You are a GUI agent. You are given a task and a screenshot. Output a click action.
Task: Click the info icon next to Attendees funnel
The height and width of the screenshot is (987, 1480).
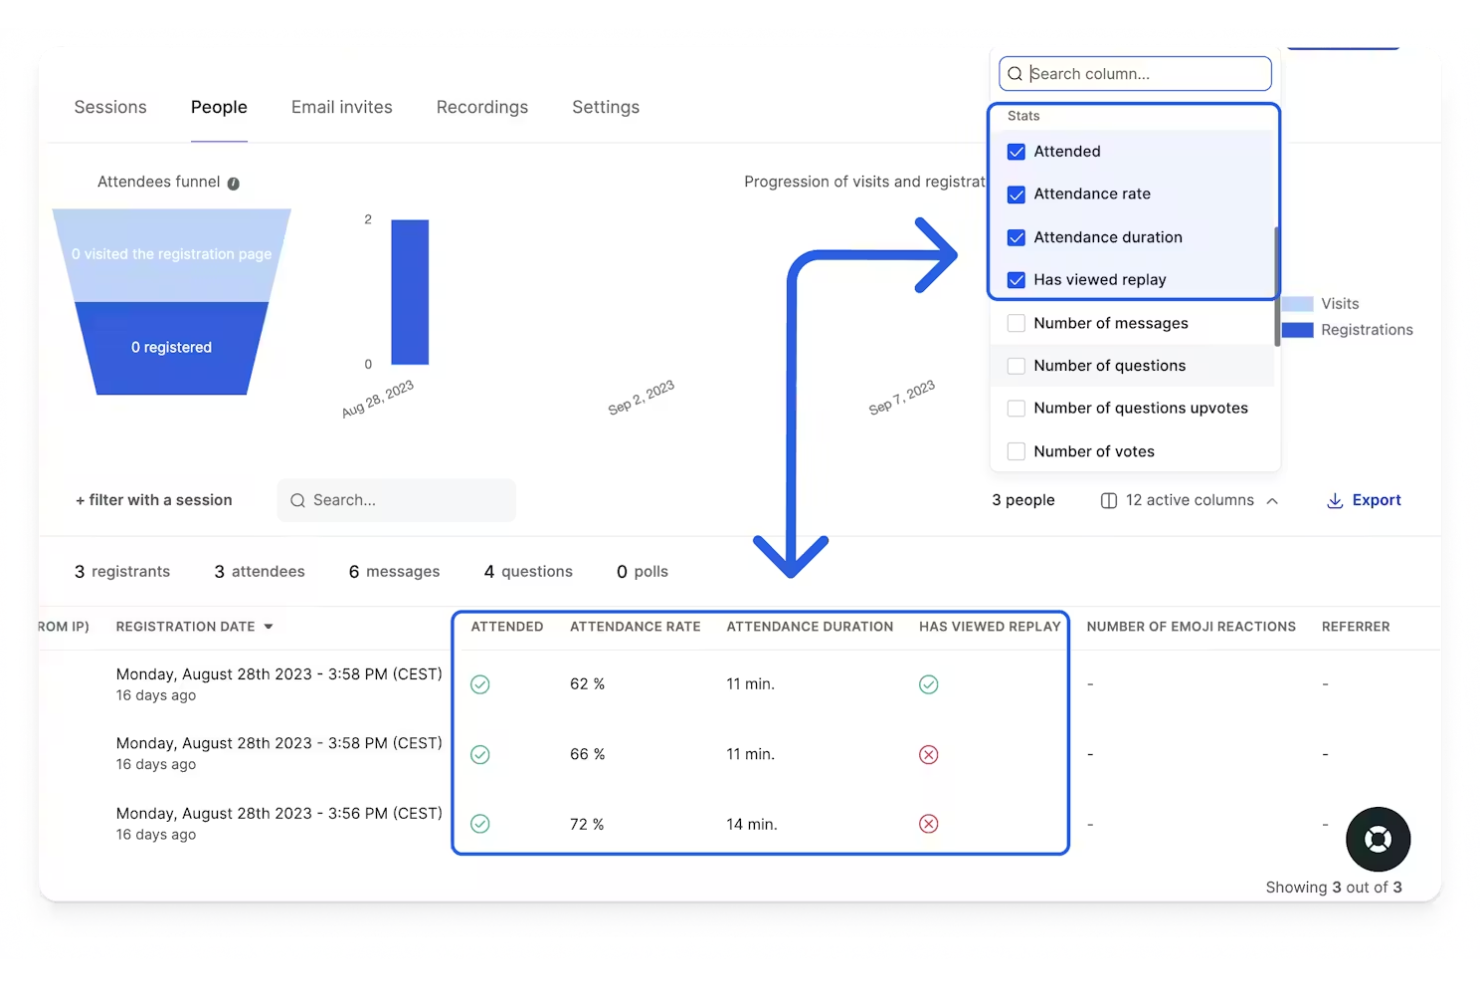[x=232, y=182]
